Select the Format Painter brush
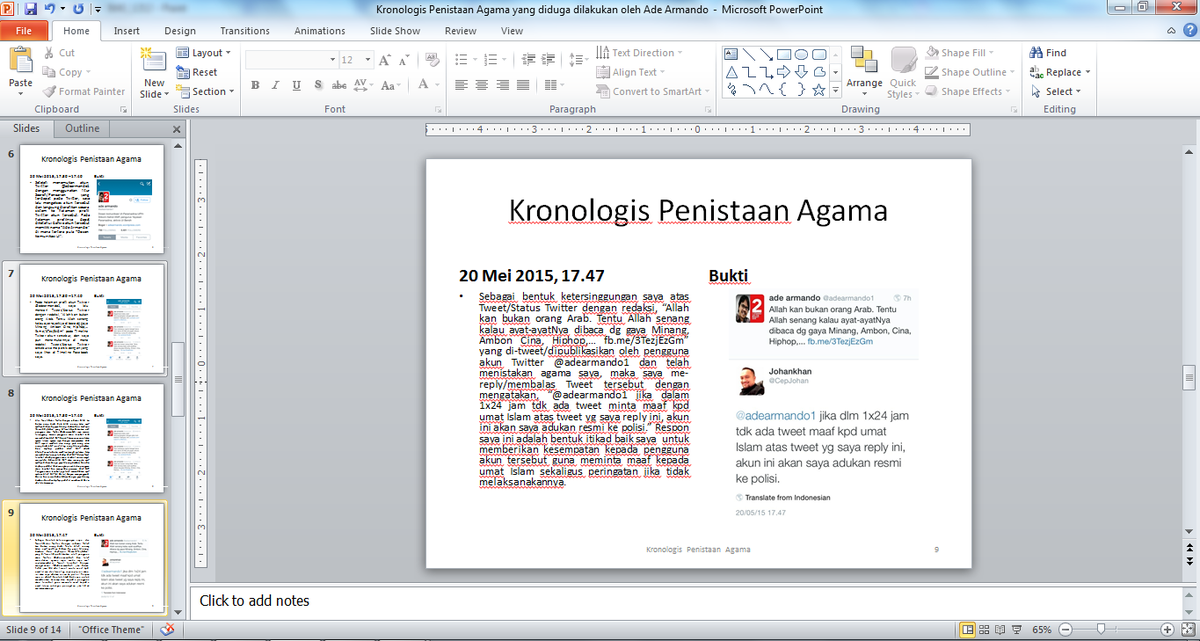Image resolution: width=1200 pixels, height=641 pixels. tap(47, 91)
